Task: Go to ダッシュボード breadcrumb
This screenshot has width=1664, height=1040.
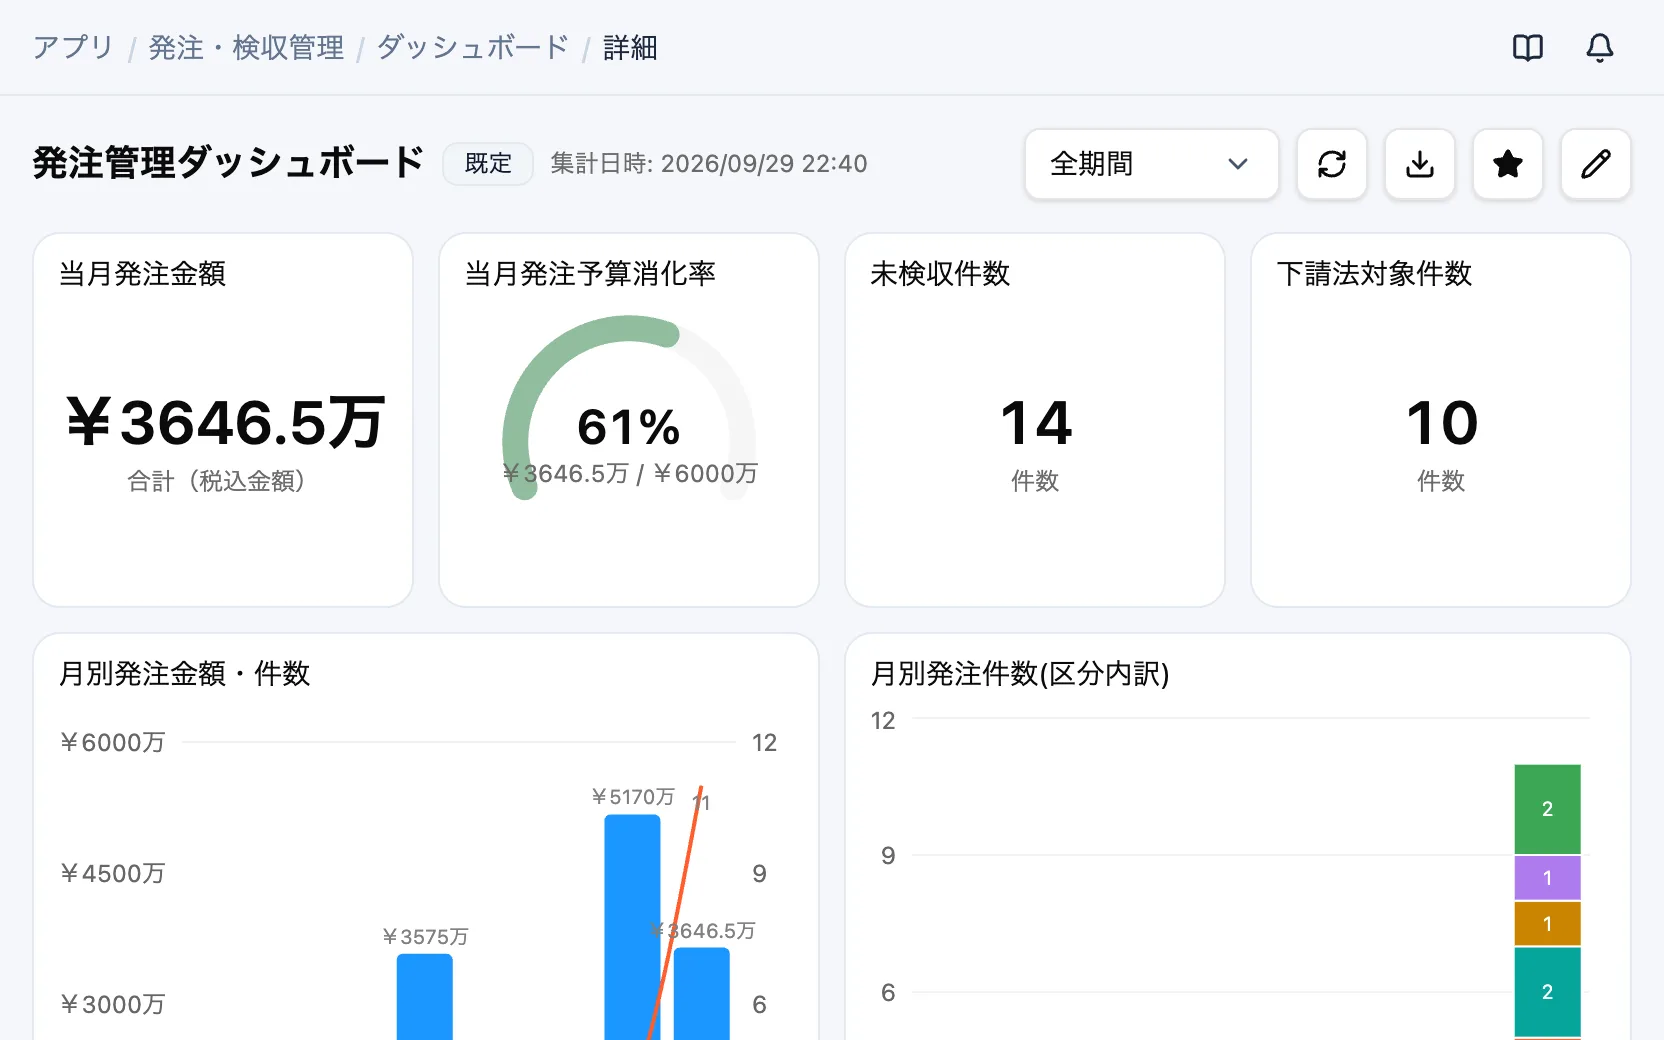Action: (x=473, y=47)
